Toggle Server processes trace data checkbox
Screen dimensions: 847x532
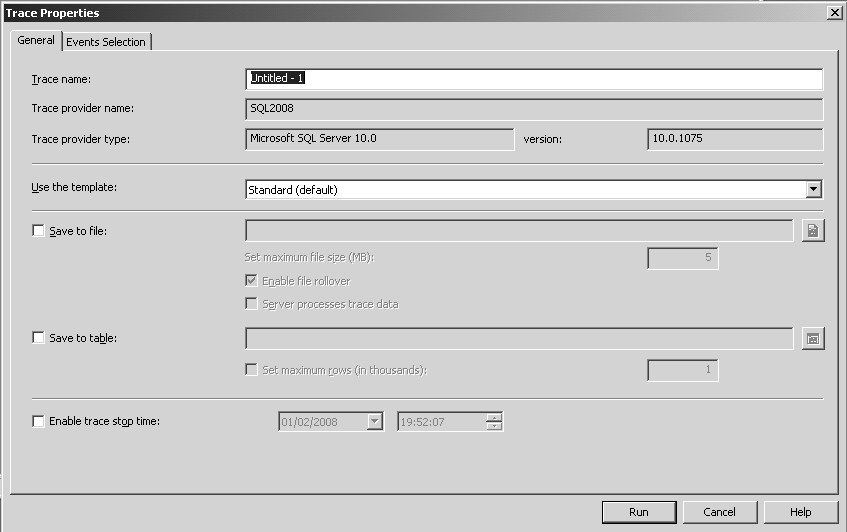point(251,304)
